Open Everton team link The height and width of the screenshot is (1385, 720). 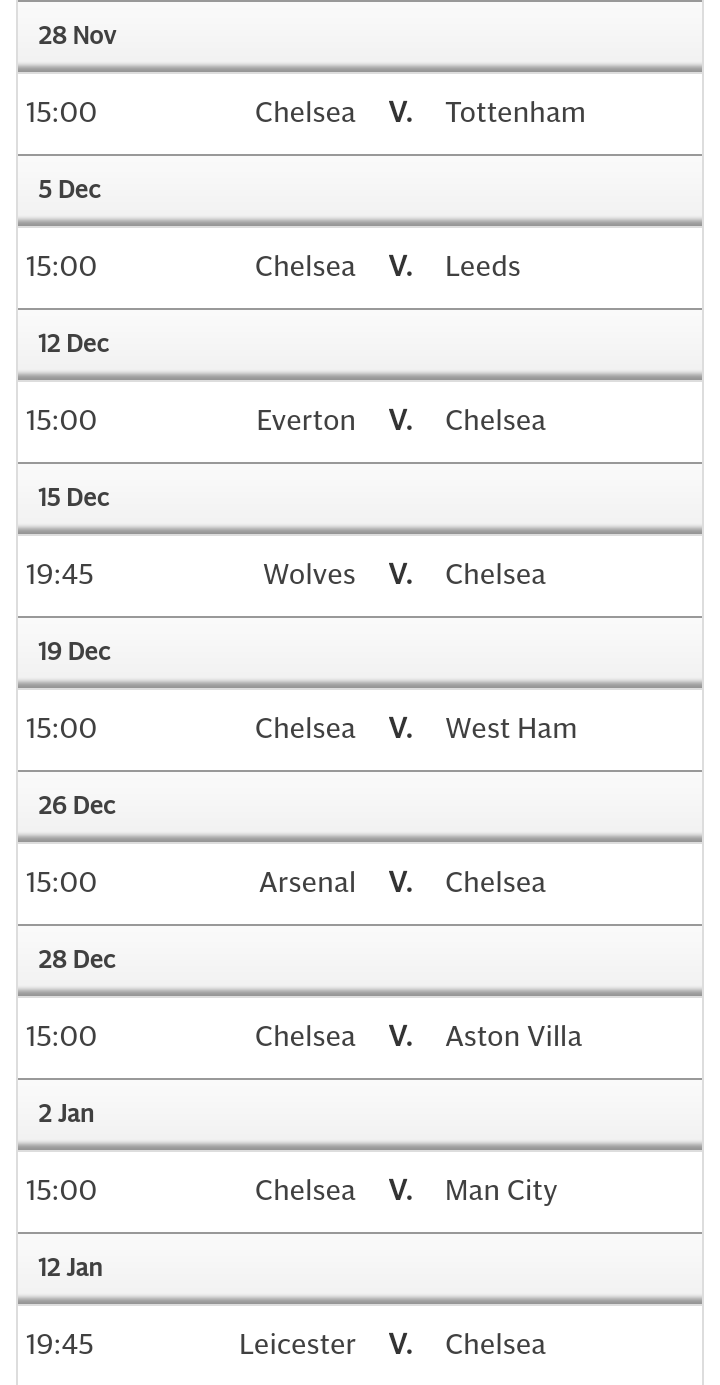306,420
